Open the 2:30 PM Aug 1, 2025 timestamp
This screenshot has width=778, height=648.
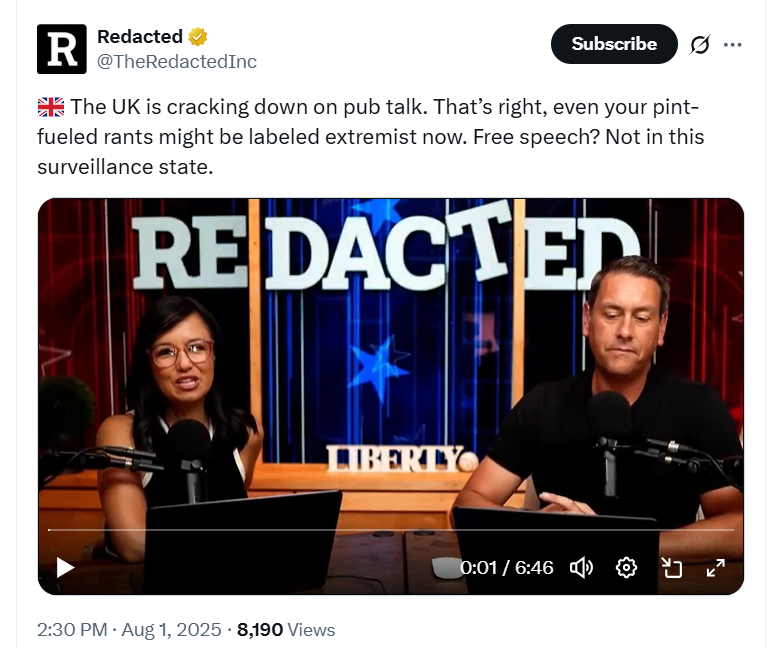(x=129, y=630)
